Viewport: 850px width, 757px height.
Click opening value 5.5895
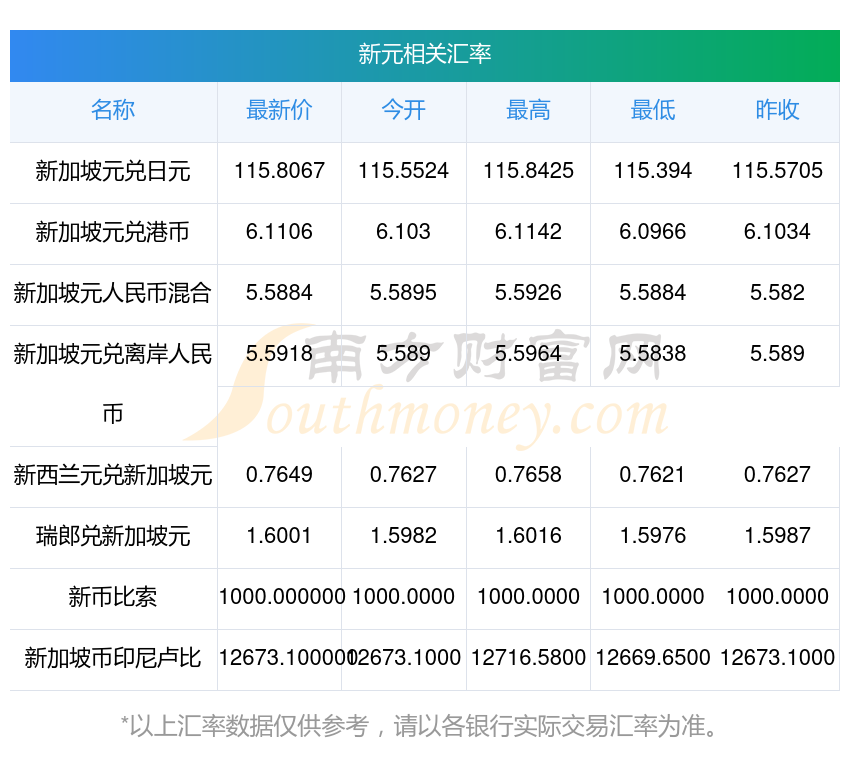tap(403, 293)
